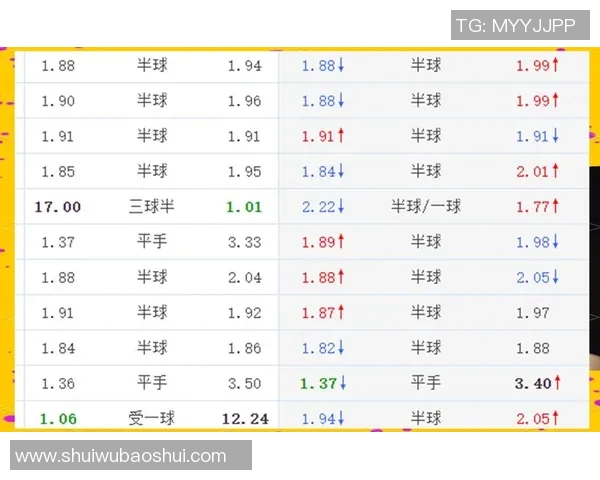Click the blue 1.91 falling odds
The width and height of the screenshot is (600, 480).
pyautogui.click(x=537, y=136)
